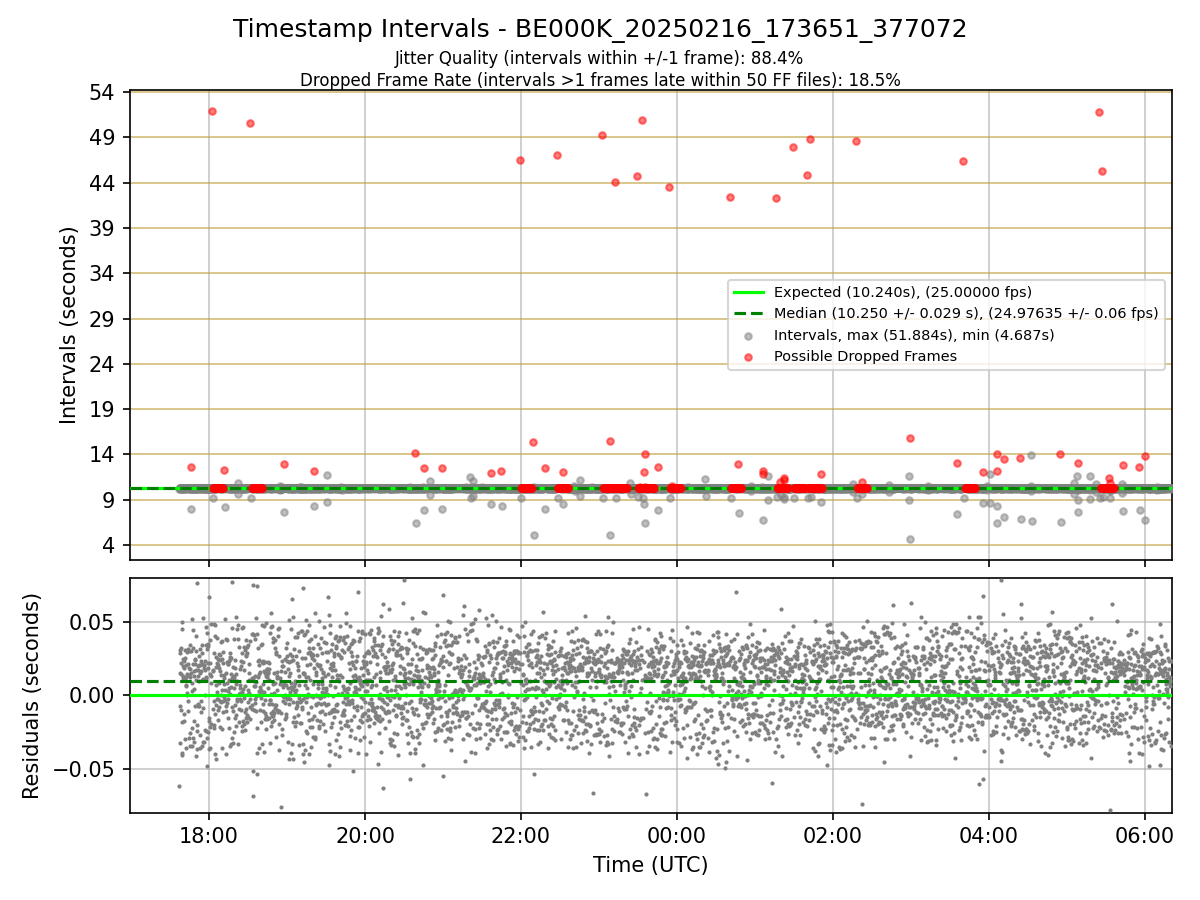Click the 'Median (10.250 +/- 0.029 s)' legend entry
This screenshot has width=1200, height=900.
(x=966, y=313)
